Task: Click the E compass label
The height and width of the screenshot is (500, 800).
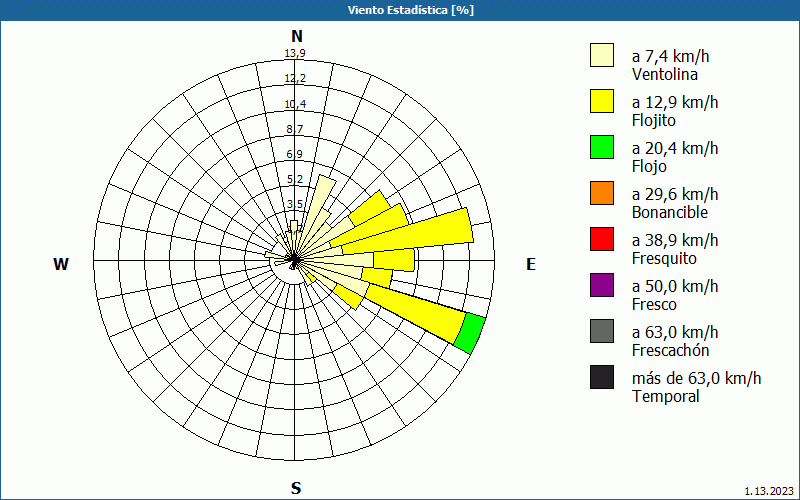Action: pos(531,264)
